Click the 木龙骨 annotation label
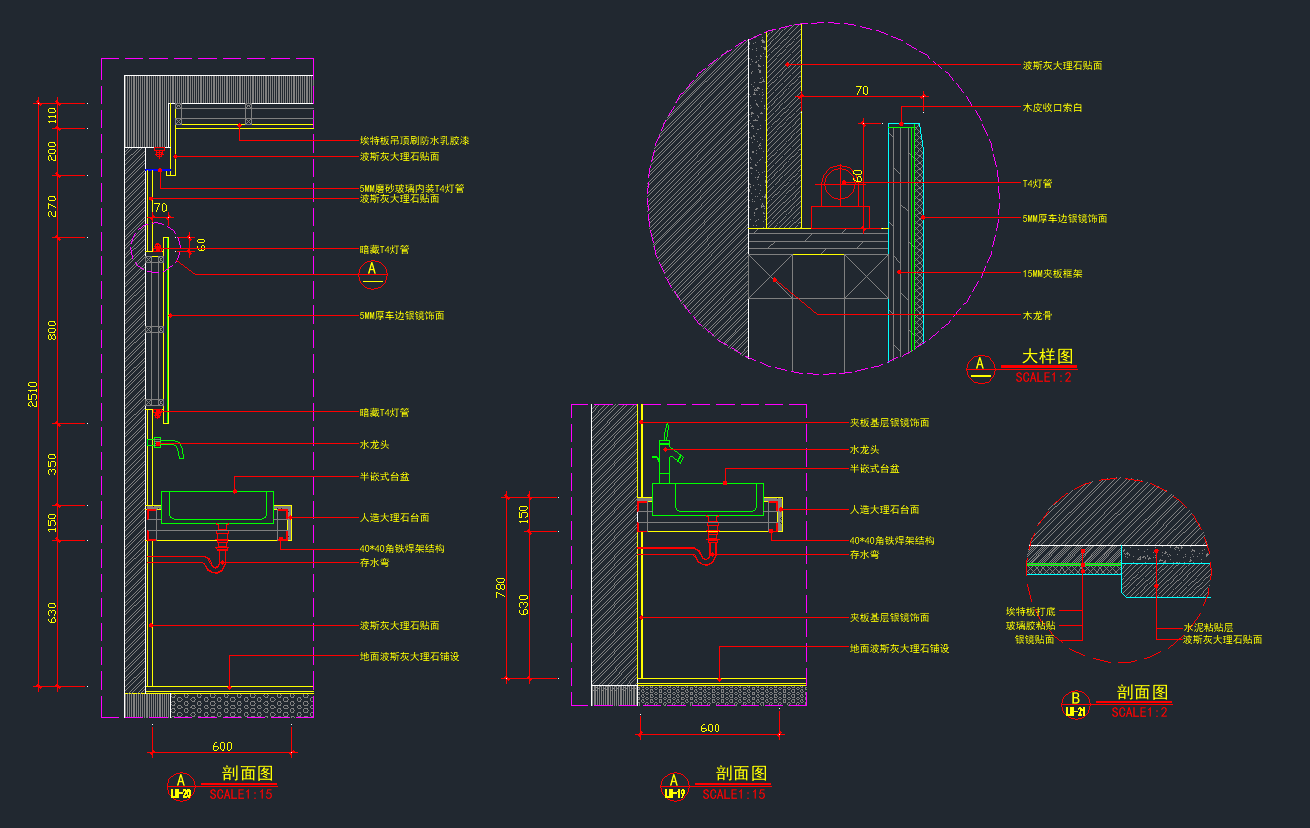The image size is (1310, 828). [1036, 316]
